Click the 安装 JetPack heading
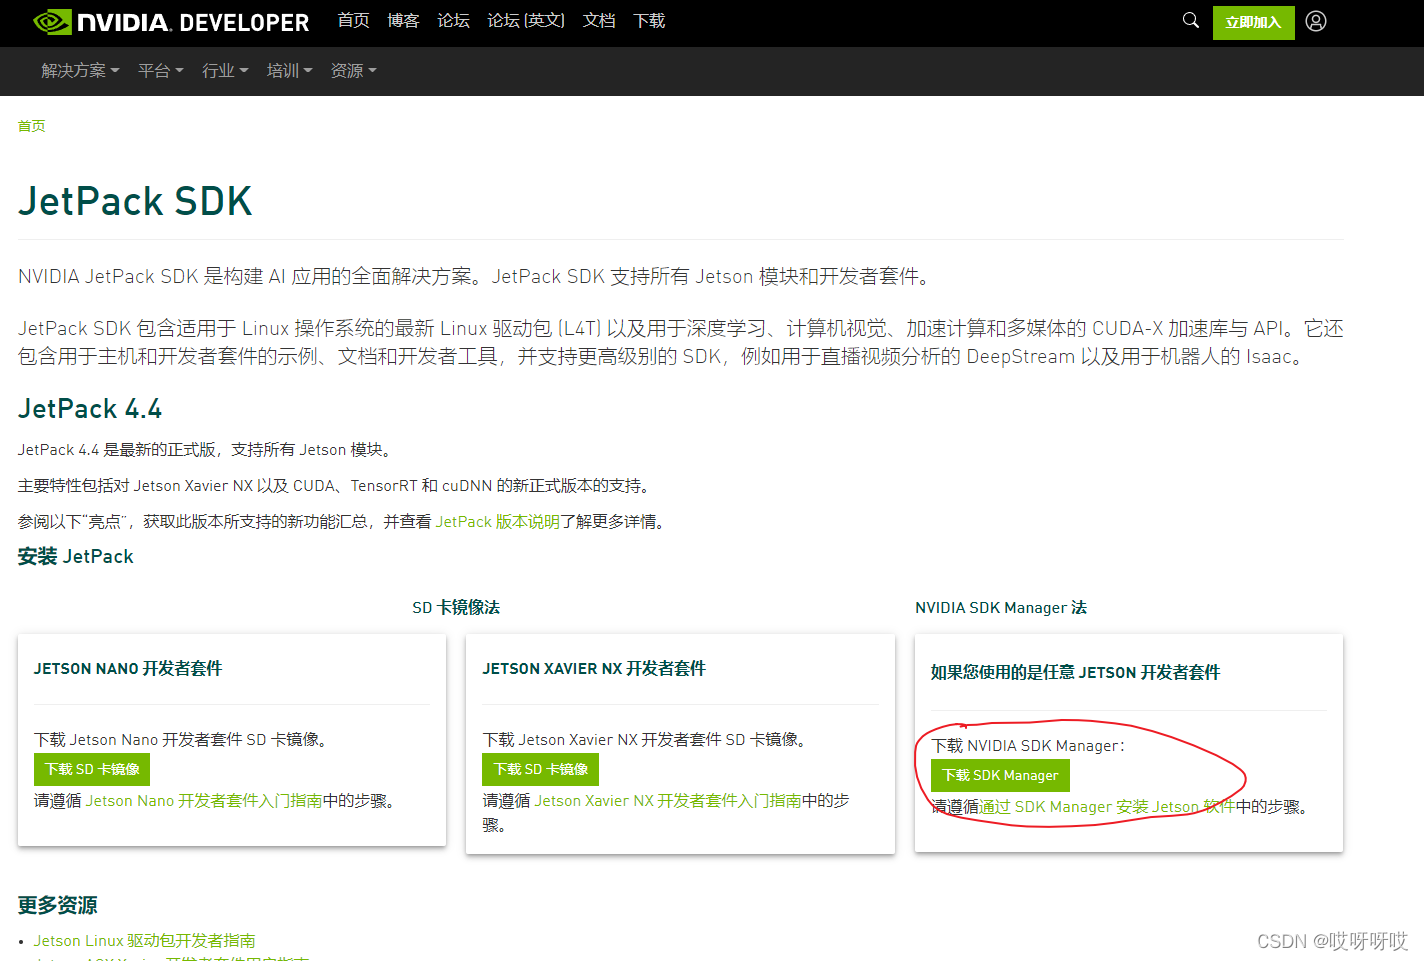 pyautogui.click(x=76, y=557)
